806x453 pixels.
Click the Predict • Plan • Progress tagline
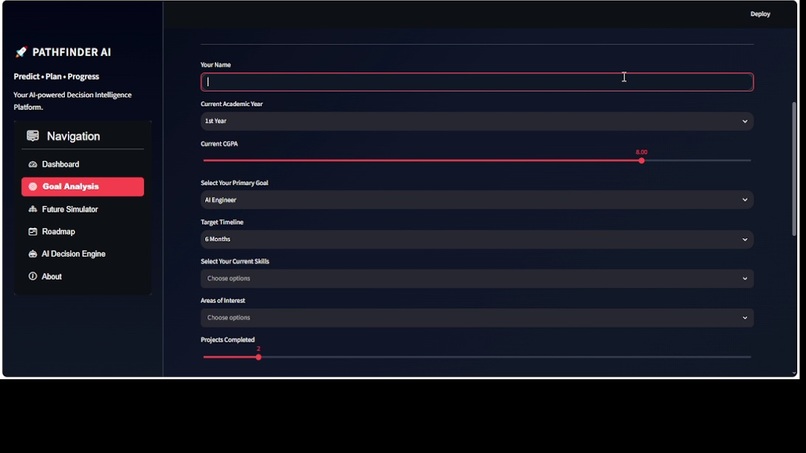pos(57,77)
